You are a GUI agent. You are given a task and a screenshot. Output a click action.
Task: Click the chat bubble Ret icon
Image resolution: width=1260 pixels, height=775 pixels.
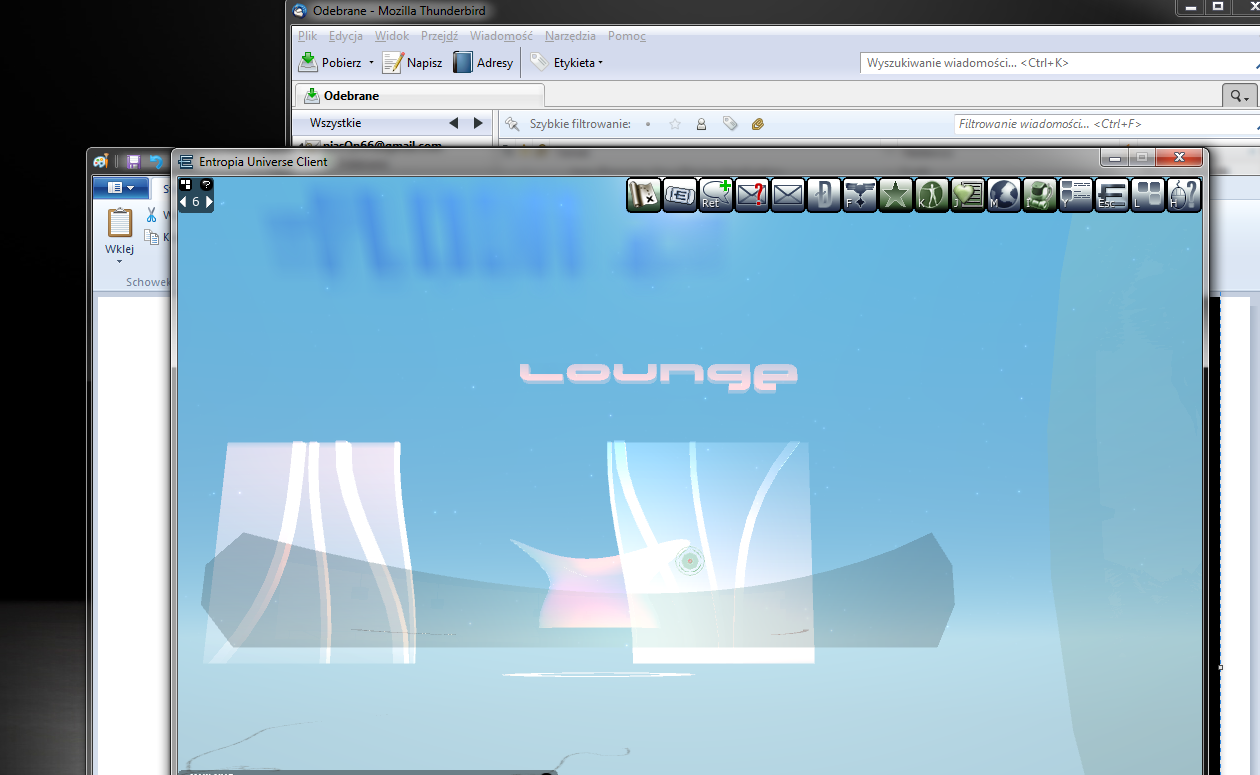click(715, 195)
